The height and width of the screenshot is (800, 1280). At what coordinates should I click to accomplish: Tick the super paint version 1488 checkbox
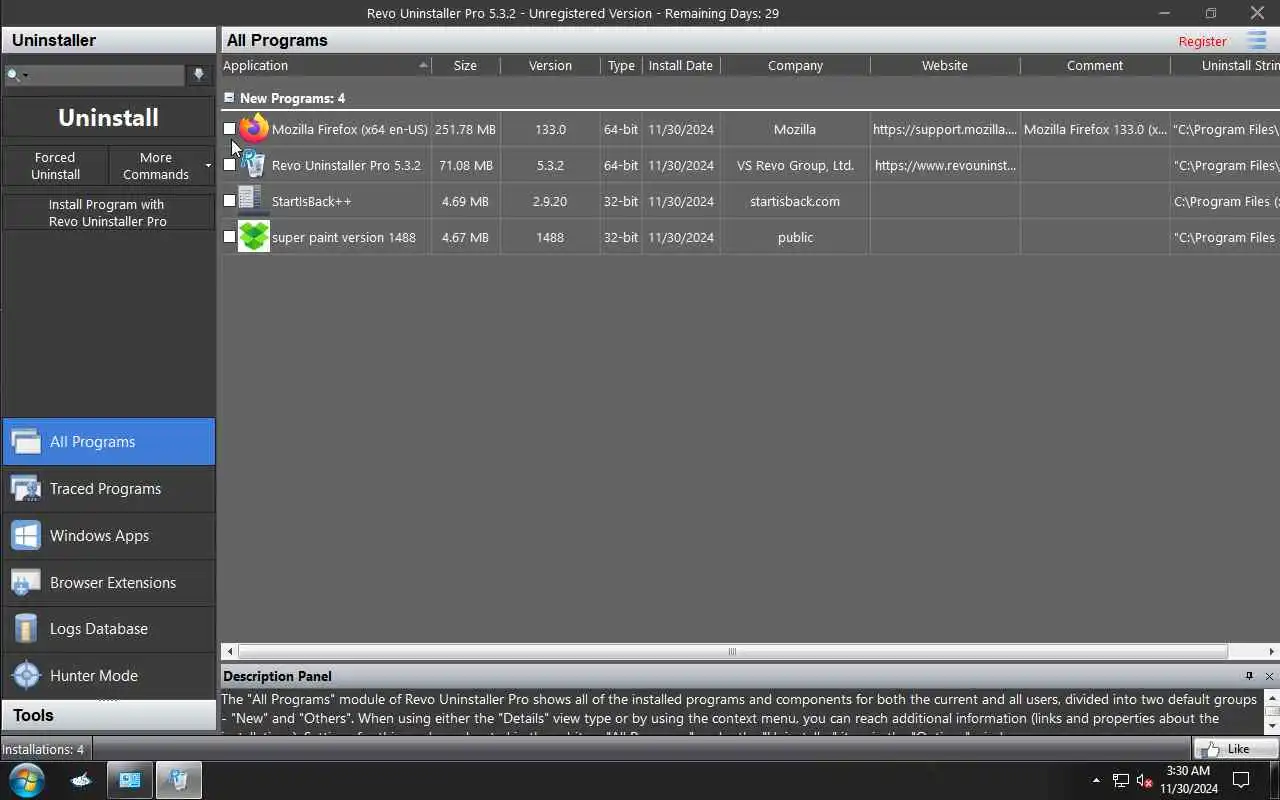pos(229,237)
